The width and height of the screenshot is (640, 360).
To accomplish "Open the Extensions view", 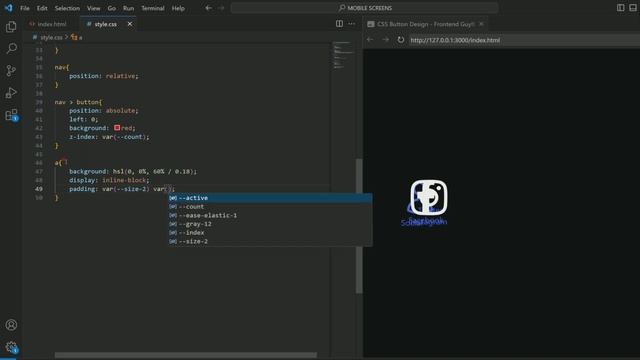I will (x=11, y=115).
